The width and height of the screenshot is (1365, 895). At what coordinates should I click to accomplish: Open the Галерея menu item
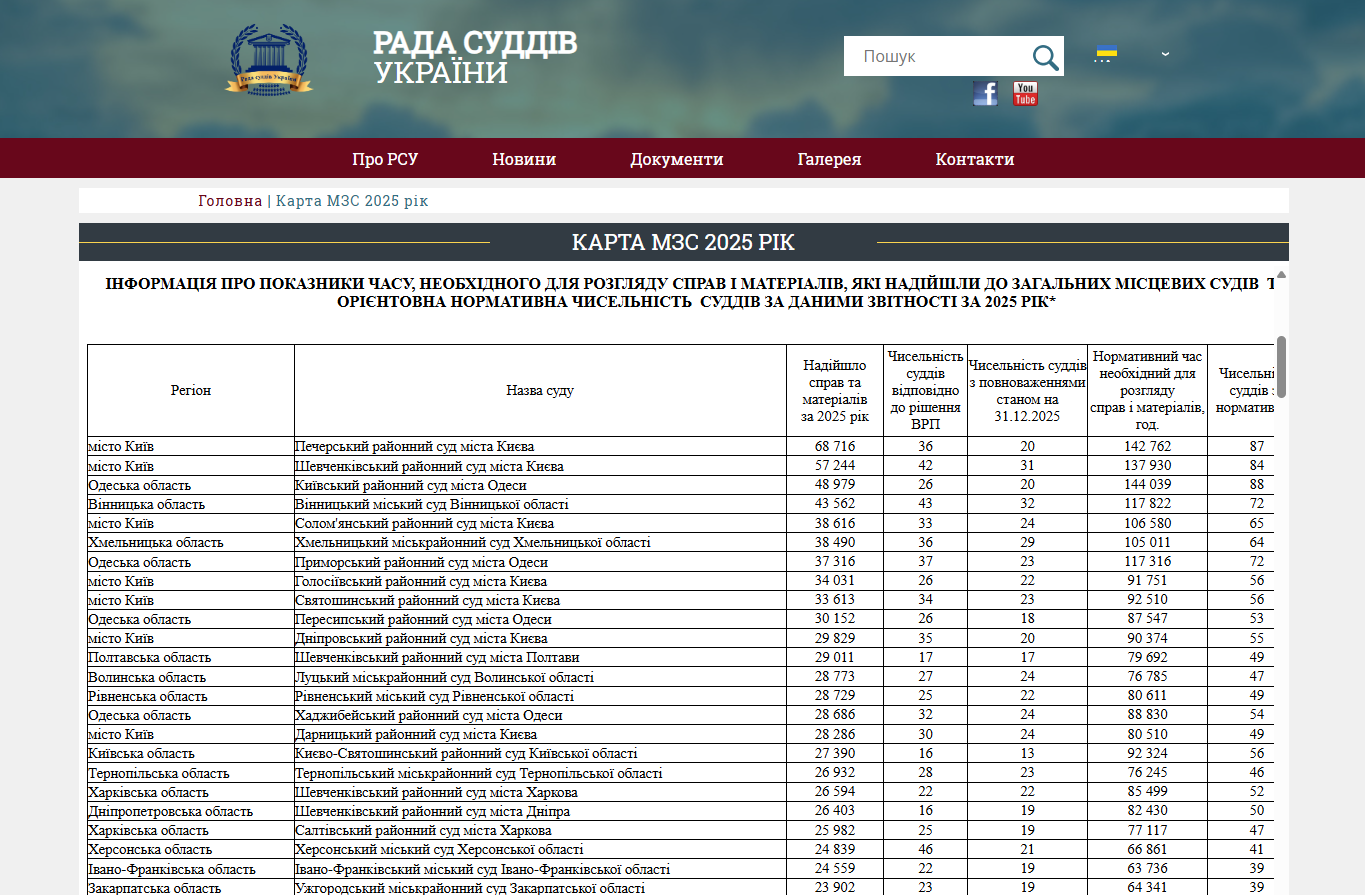tap(829, 159)
